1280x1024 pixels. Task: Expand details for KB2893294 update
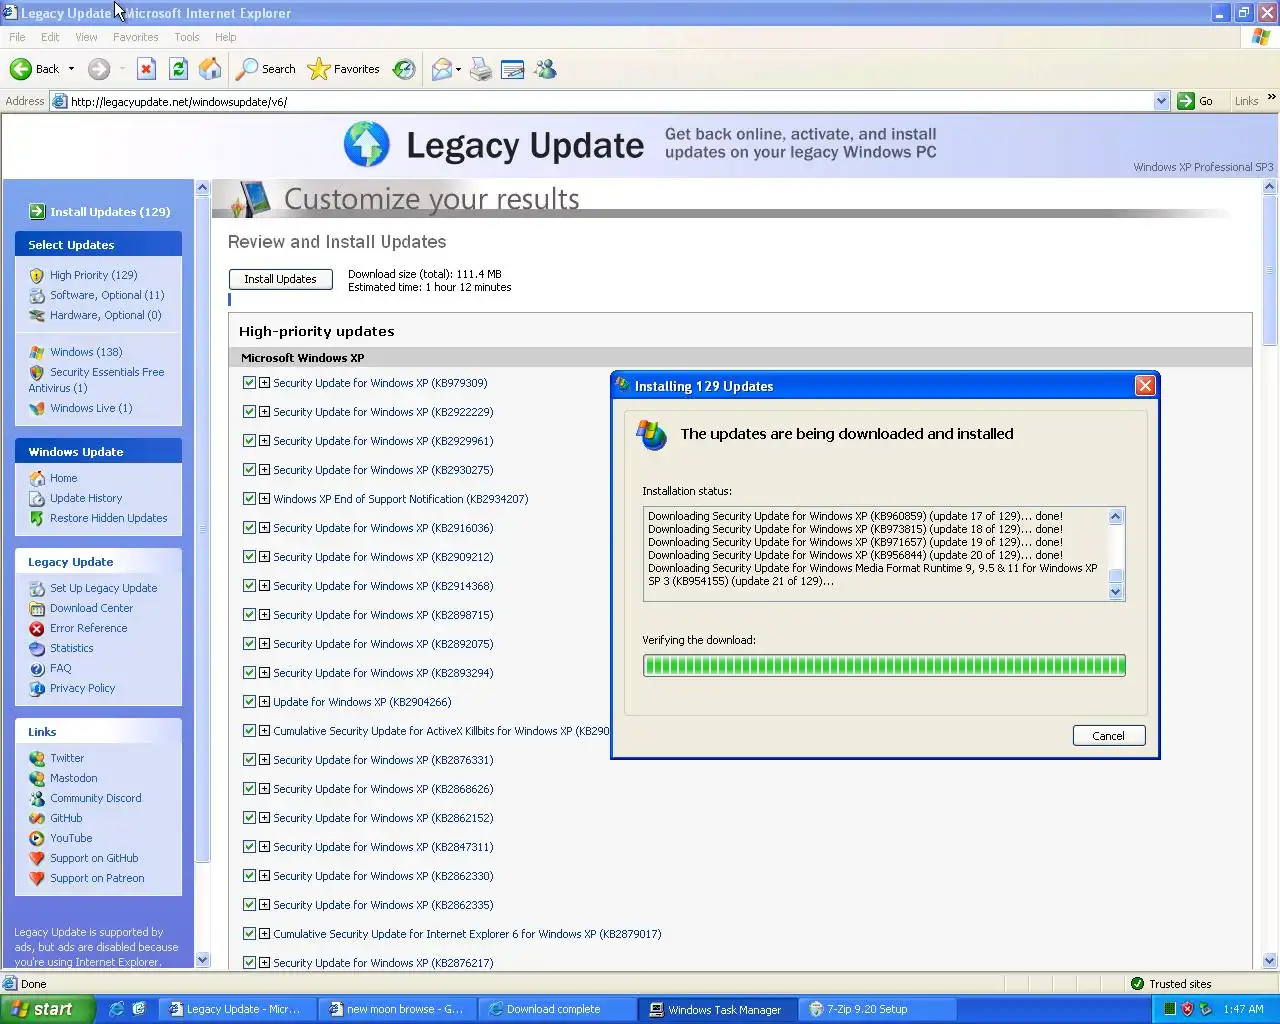point(264,673)
